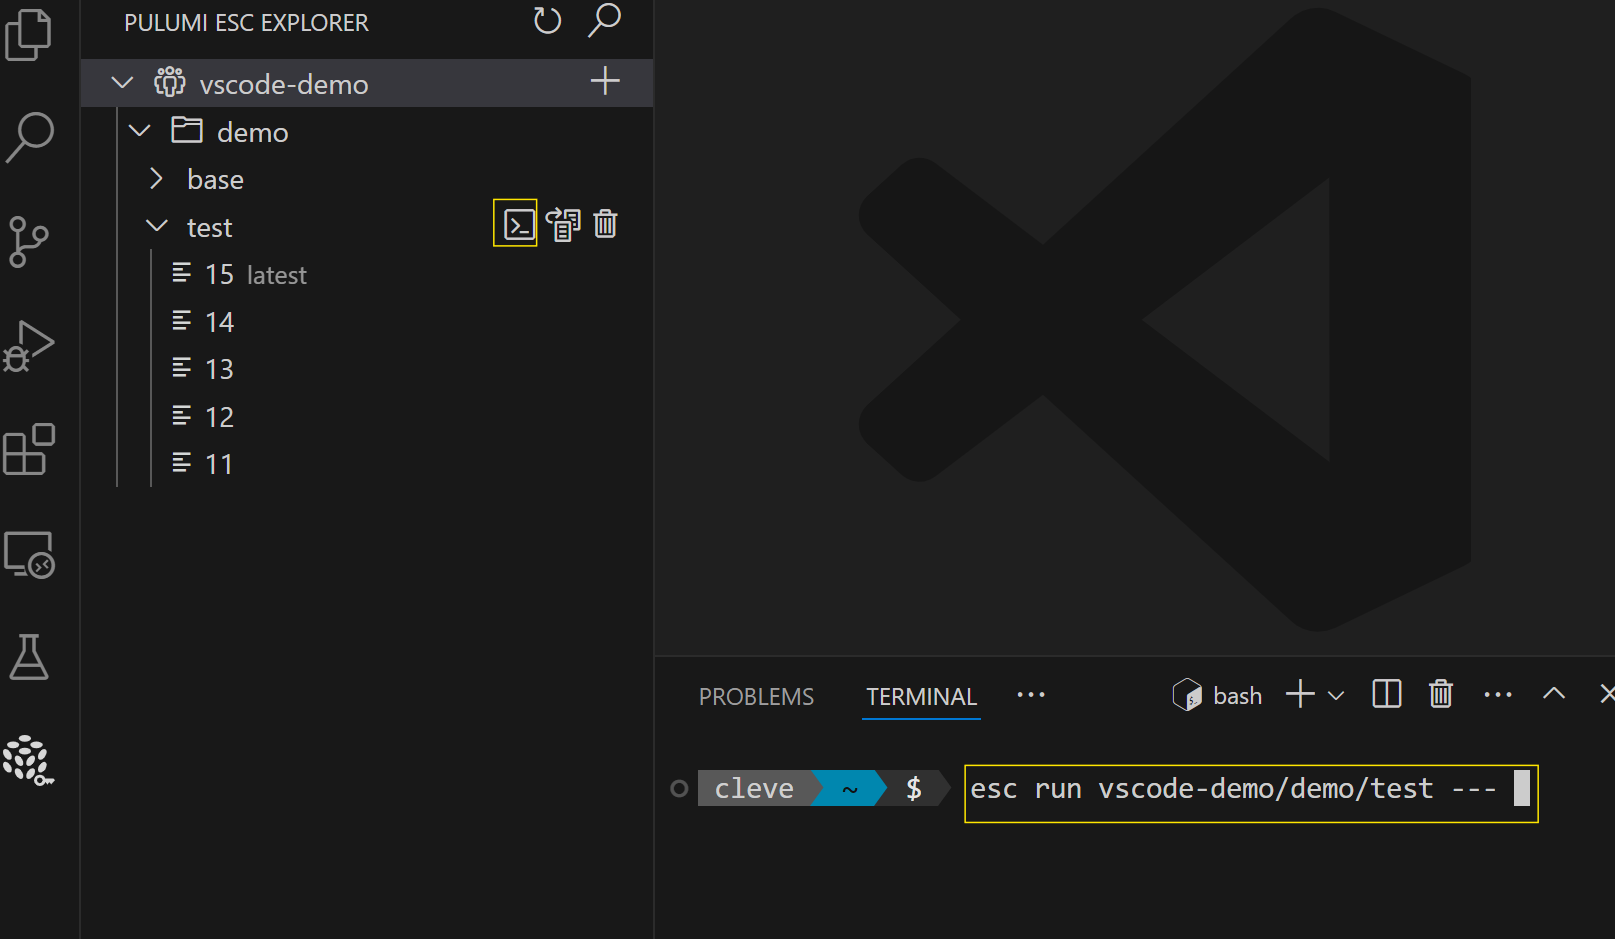
Task: Collapse the vscode-demo organization
Action: [x=121, y=83]
